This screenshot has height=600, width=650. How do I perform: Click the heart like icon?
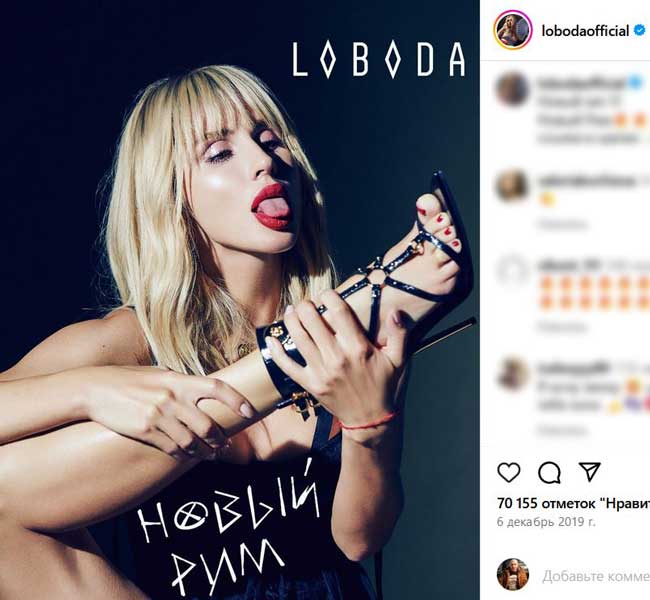coord(509,472)
